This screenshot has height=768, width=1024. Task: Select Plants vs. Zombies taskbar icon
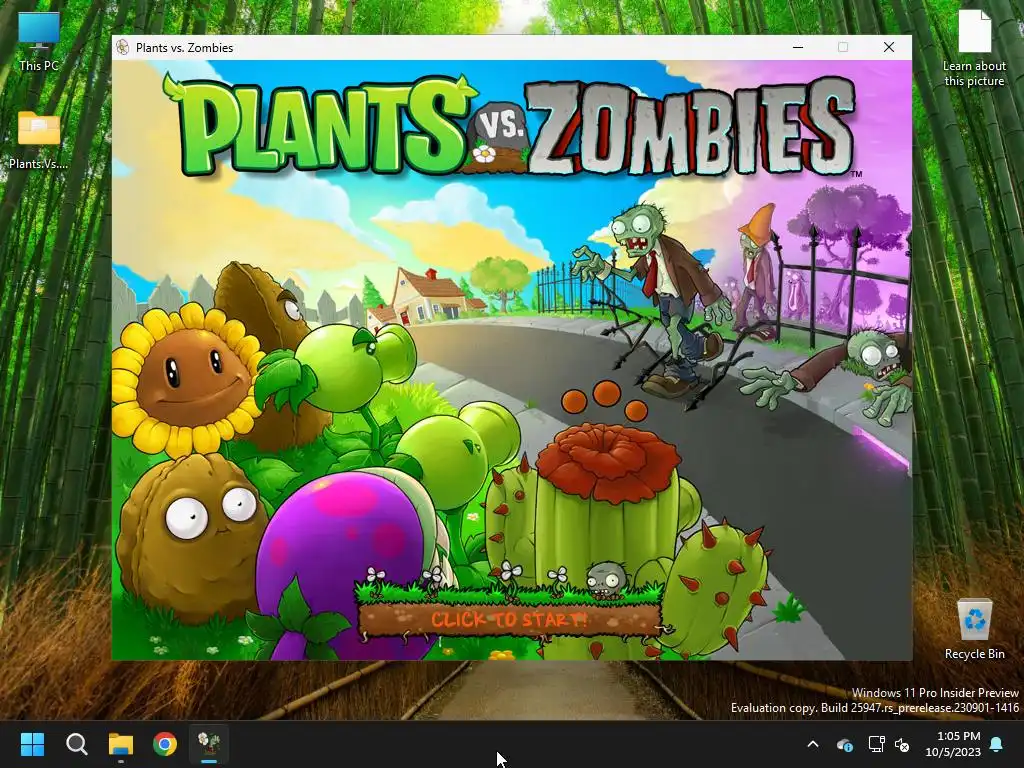(209, 744)
